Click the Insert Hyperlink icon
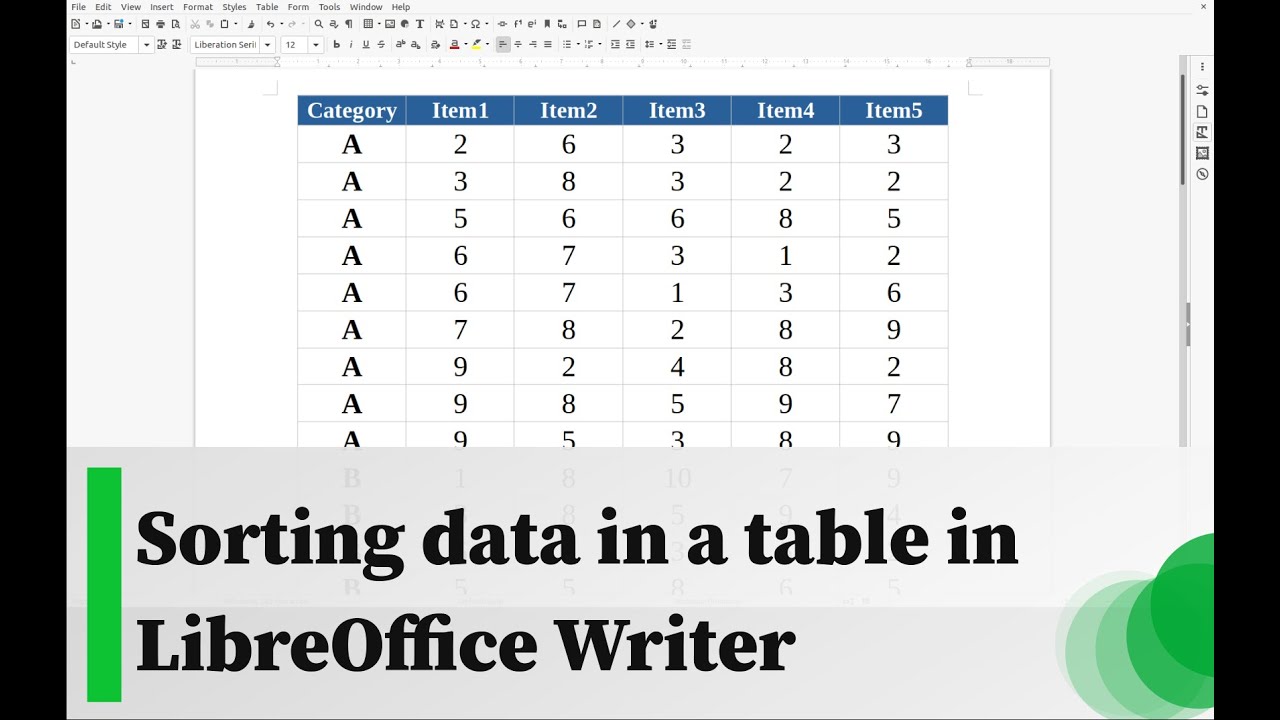 point(502,24)
